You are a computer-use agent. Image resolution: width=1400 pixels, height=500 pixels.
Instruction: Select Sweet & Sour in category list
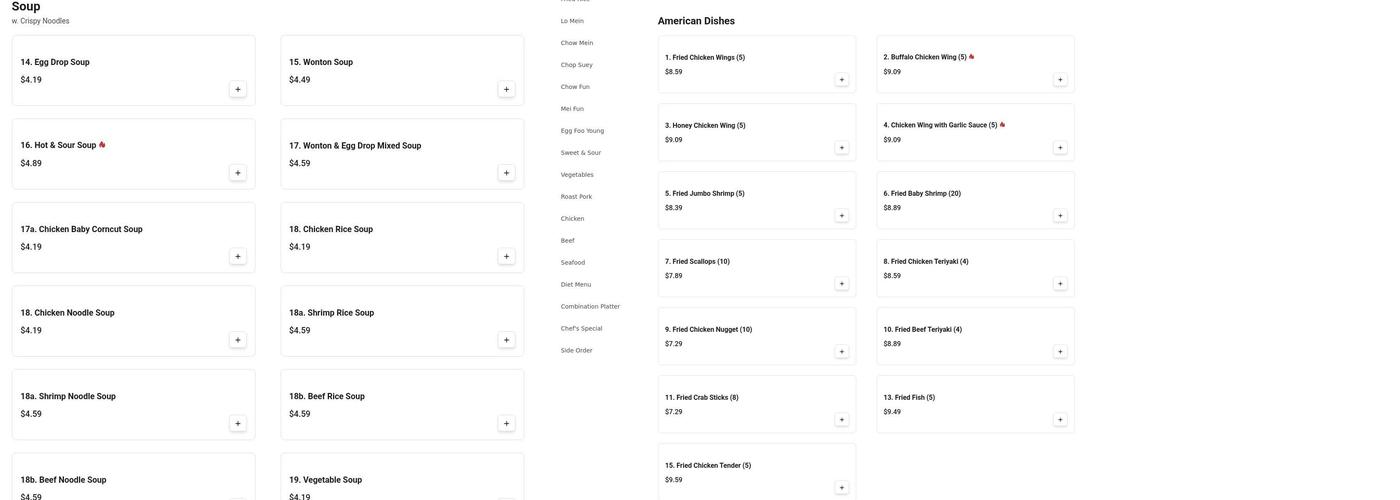pos(580,153)
